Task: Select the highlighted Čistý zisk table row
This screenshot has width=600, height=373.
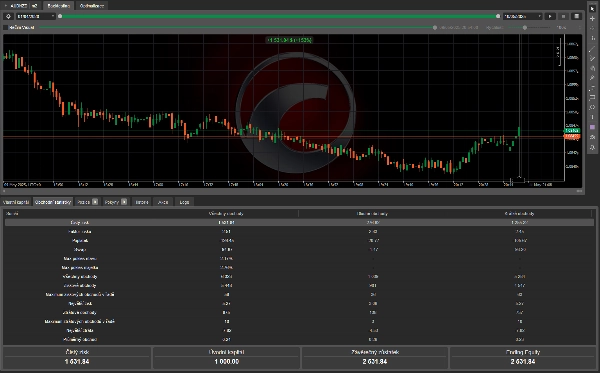Action: (299, 222)
